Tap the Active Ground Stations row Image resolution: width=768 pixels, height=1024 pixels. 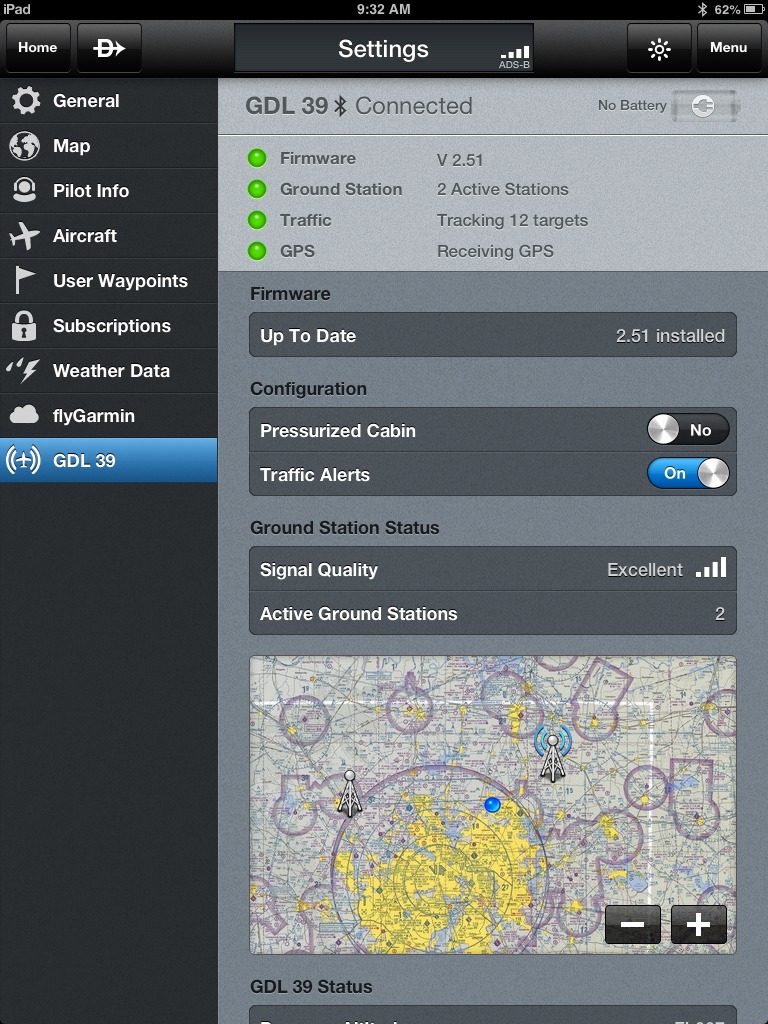[493, 613]
